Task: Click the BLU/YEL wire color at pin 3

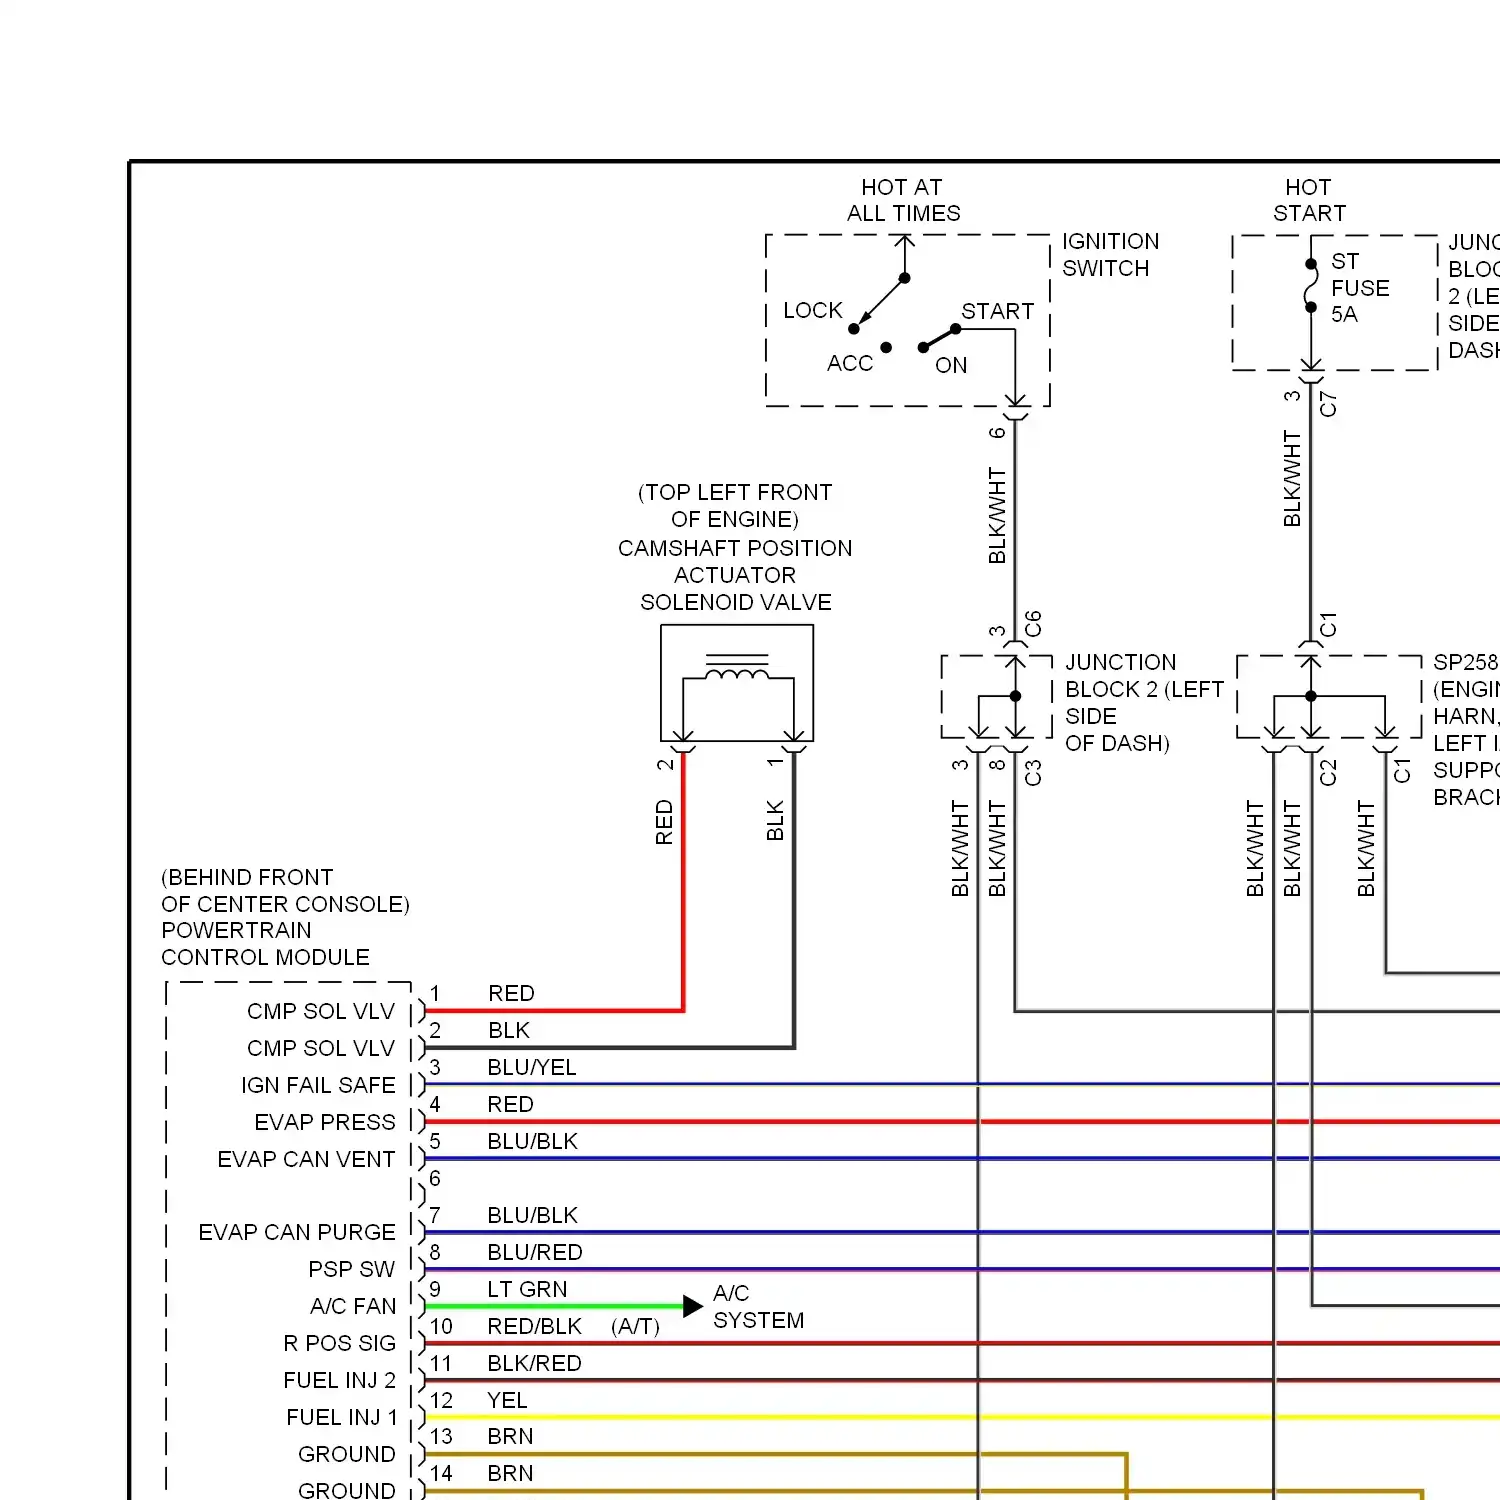Action: (532, 1068)
